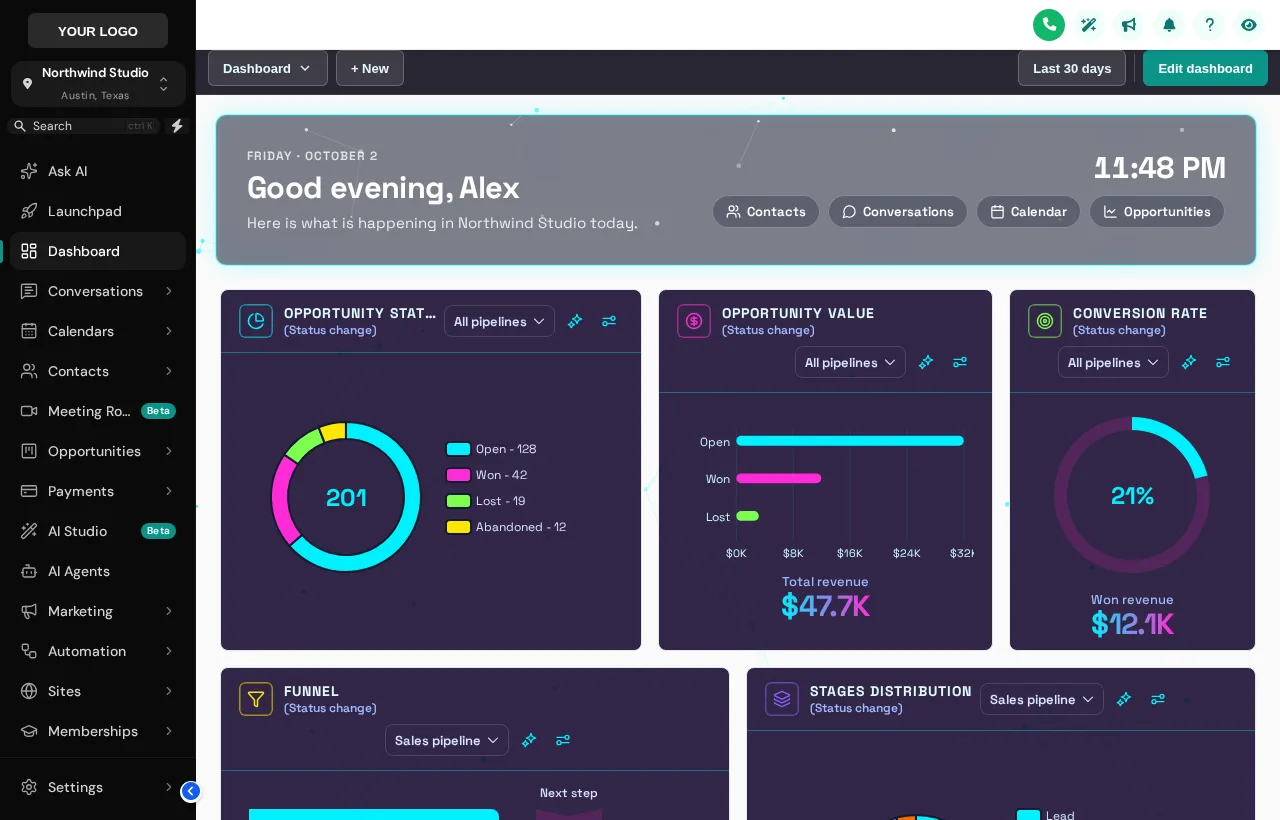
Task: Open Conversion Rate All pipelines dropdown
Action: point(1113,362)
